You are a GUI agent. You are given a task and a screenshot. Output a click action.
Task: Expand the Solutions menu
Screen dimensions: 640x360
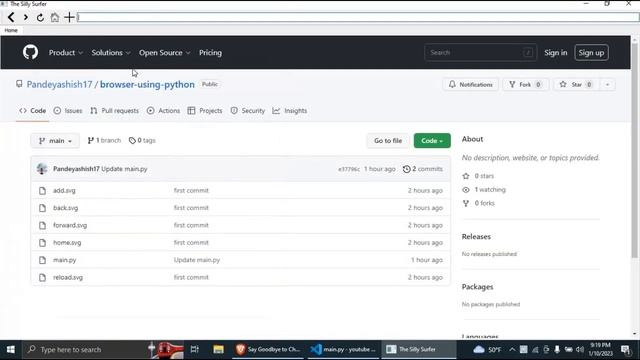(x=111, y=53)
